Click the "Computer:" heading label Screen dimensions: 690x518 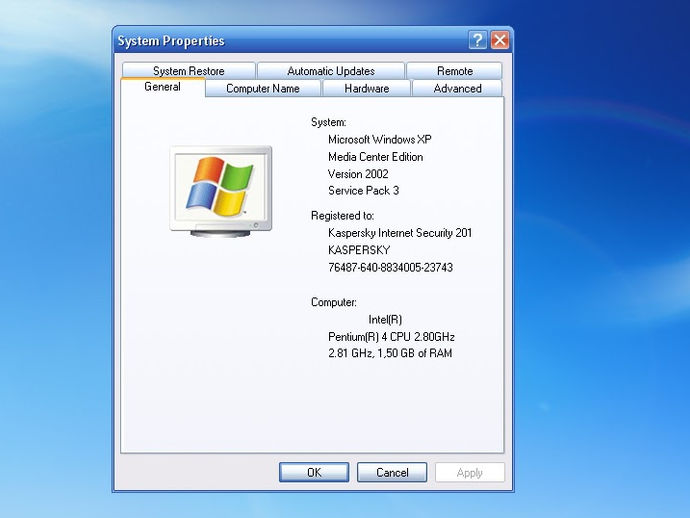click(x=334, y=302)
